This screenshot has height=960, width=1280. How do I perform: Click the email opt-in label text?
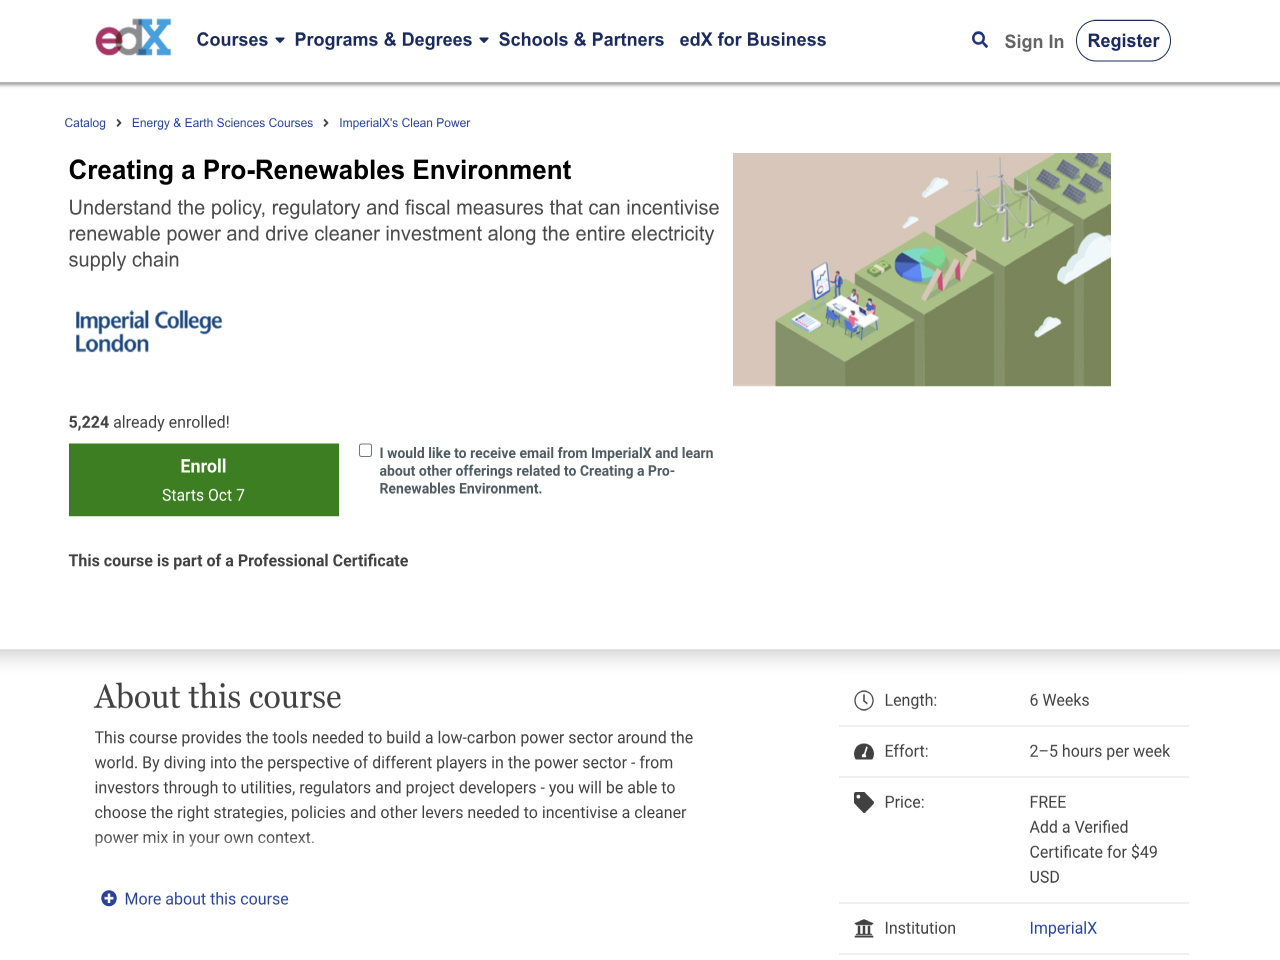click(x=546, y=470)
